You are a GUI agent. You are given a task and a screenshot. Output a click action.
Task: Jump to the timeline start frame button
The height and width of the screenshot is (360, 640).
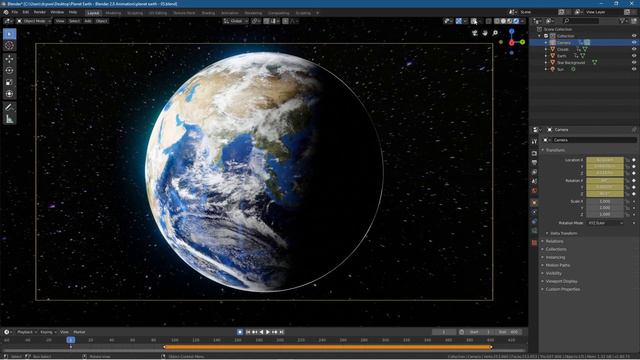tap(248, 332)
